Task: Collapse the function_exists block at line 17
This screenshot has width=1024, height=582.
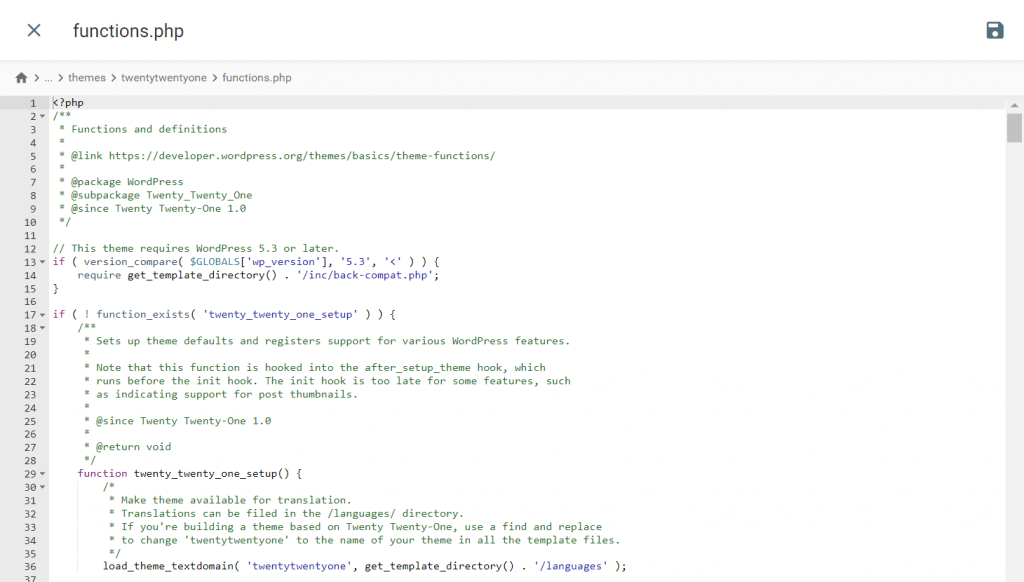Action: (x=42, y=314)
